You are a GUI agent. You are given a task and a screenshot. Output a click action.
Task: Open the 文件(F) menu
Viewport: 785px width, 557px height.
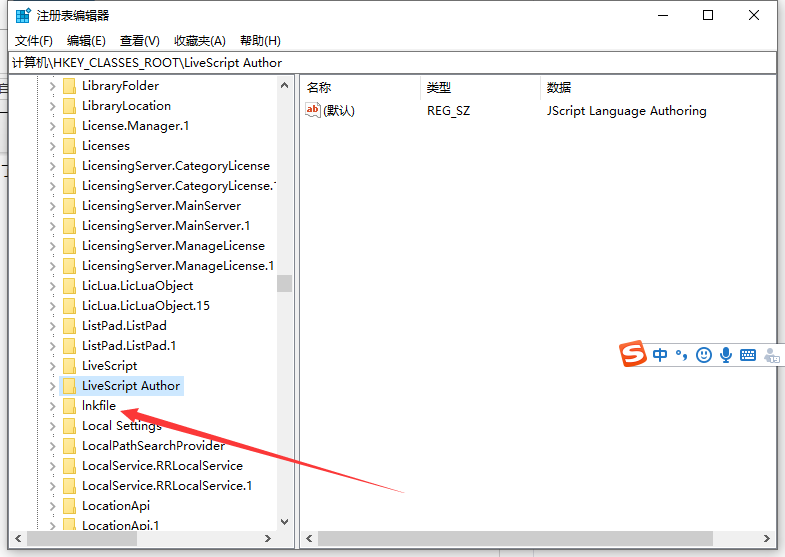pyautogui.click(x=34, y=40)
